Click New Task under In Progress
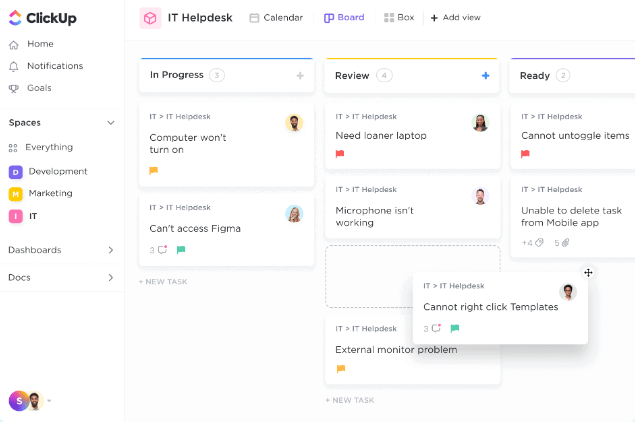This screenshot has height=422, width=635. 163,282
